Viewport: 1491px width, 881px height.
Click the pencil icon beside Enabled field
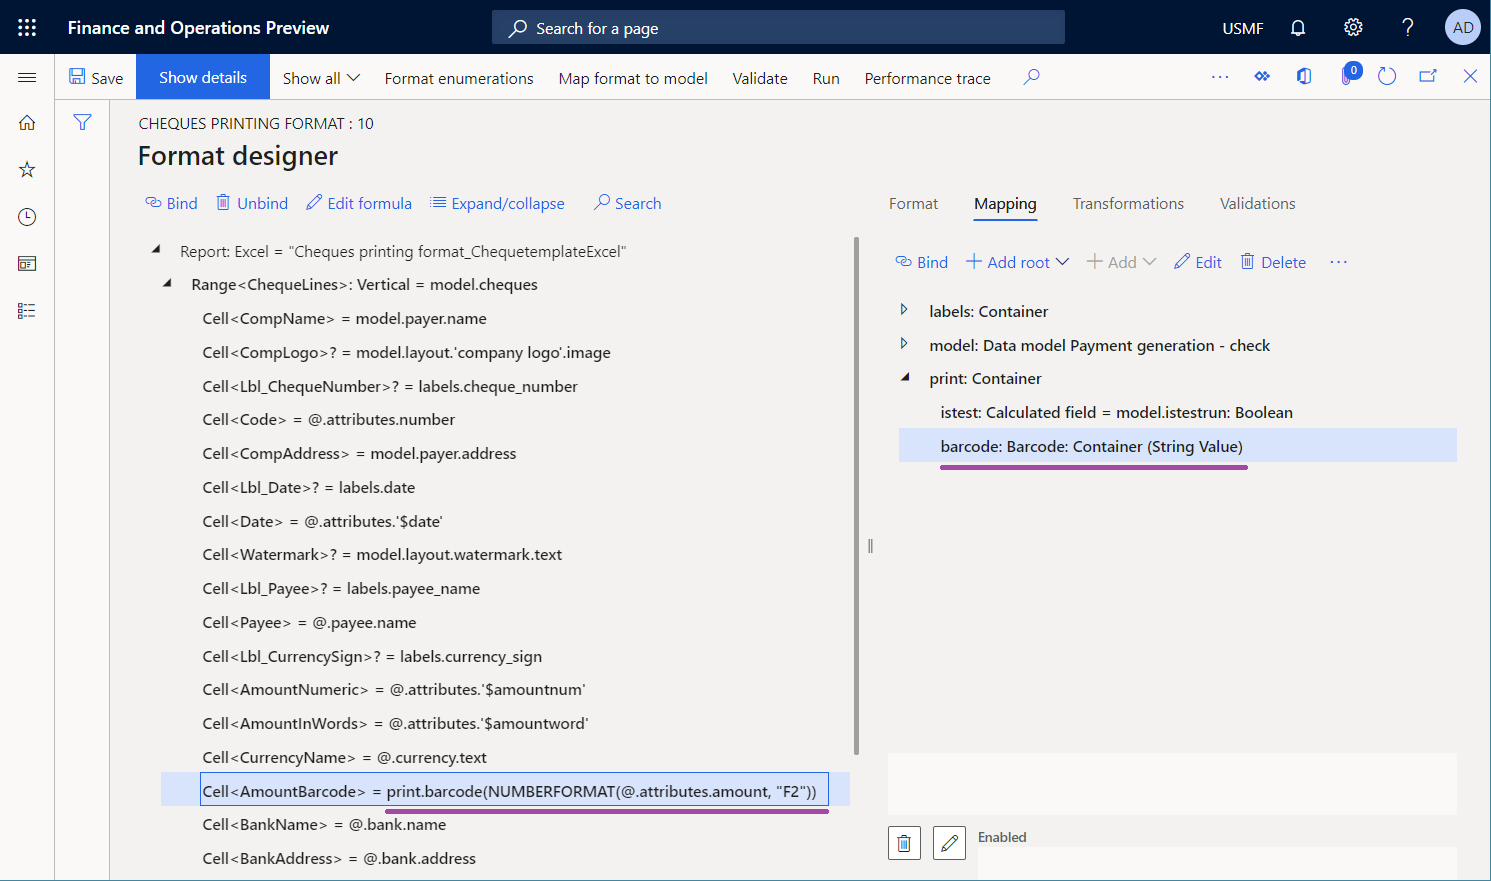(x=949, y=843)
